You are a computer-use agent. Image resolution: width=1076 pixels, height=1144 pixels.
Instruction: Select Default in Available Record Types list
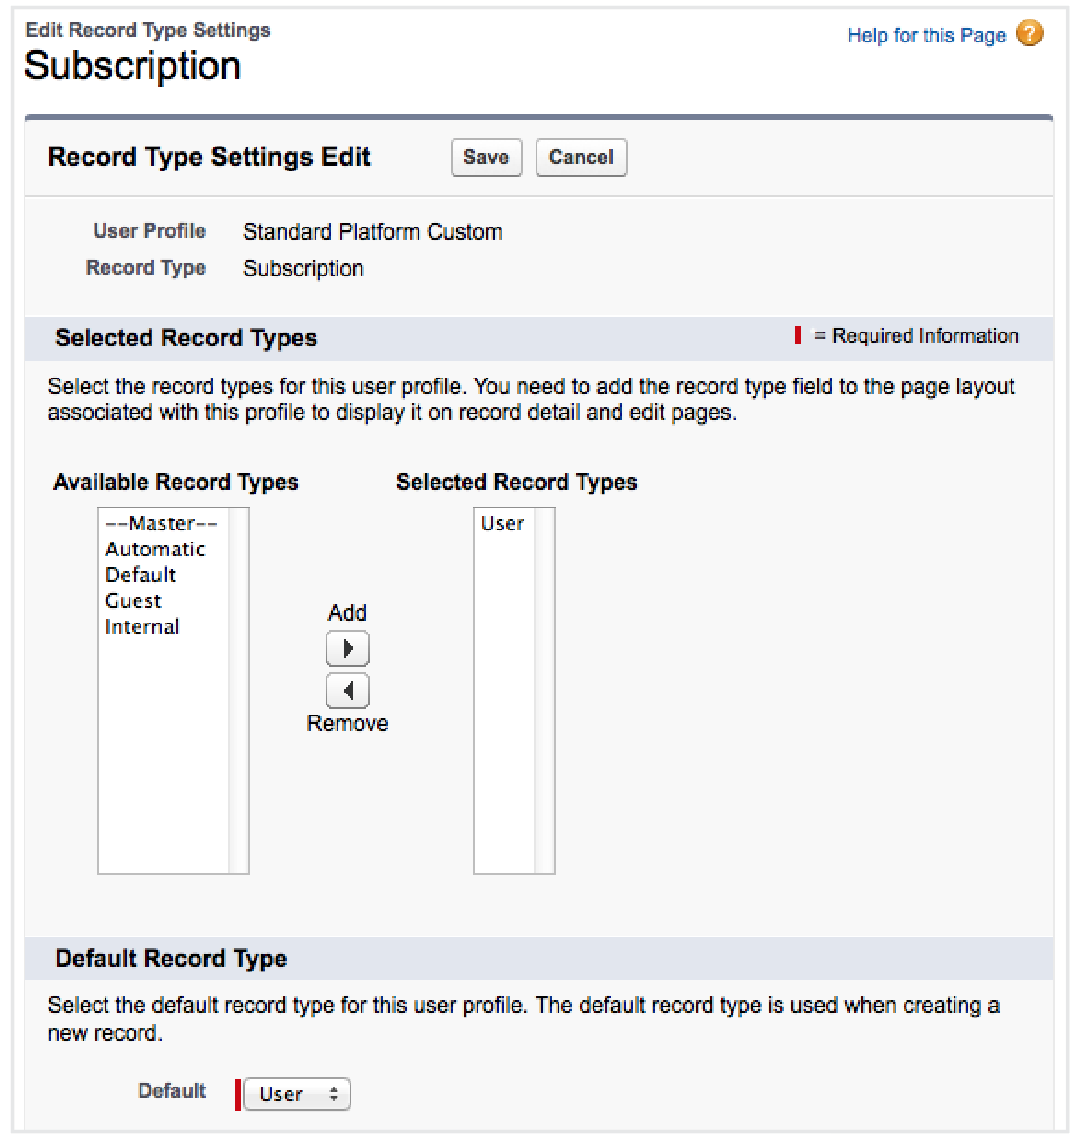[141, 575]
